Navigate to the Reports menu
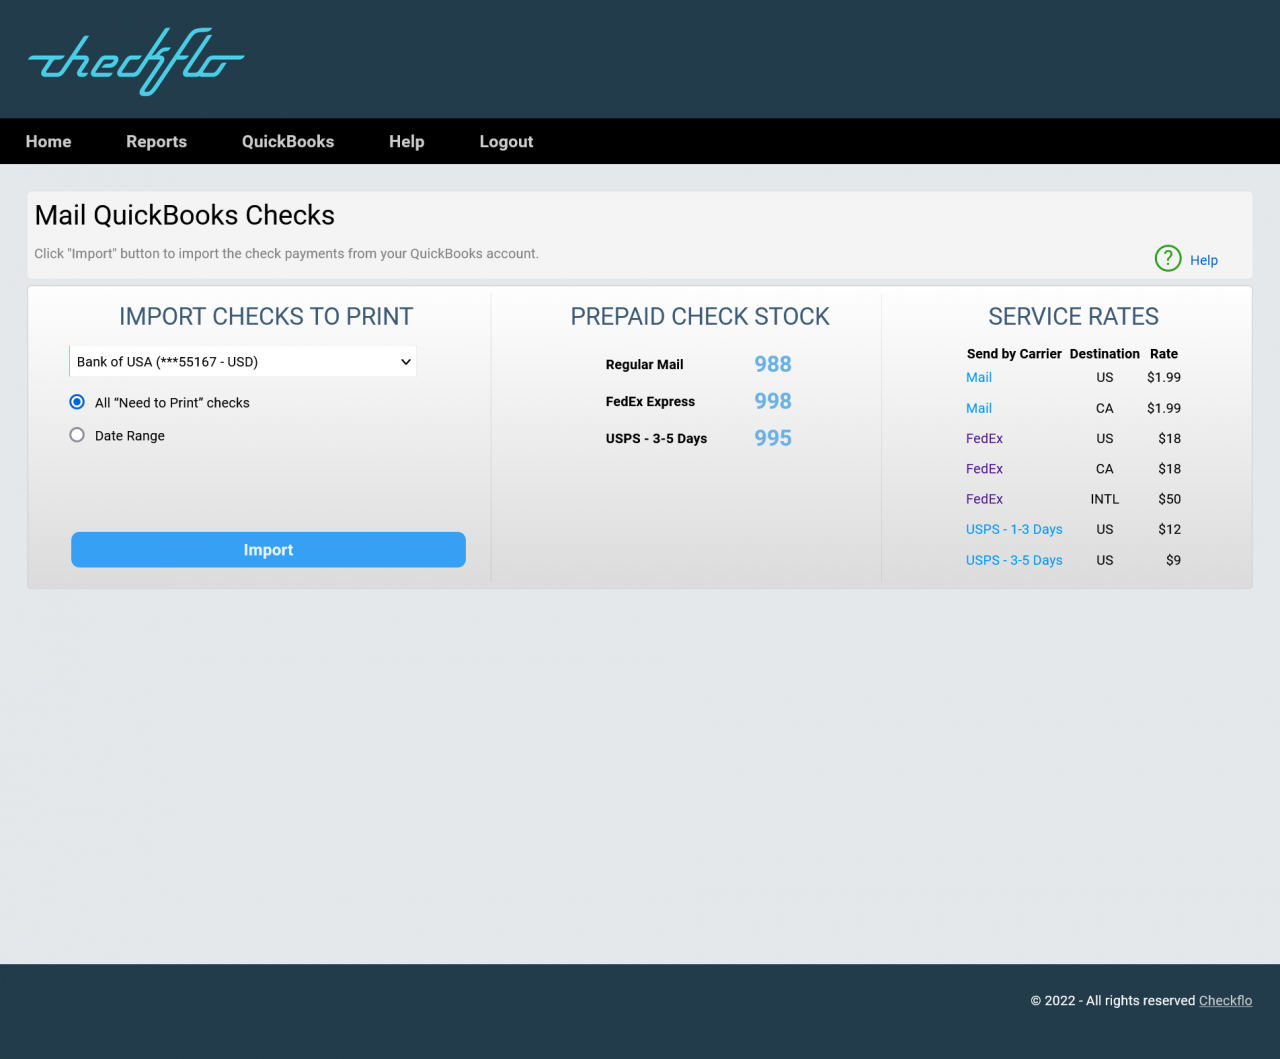 tap(156, 141)
